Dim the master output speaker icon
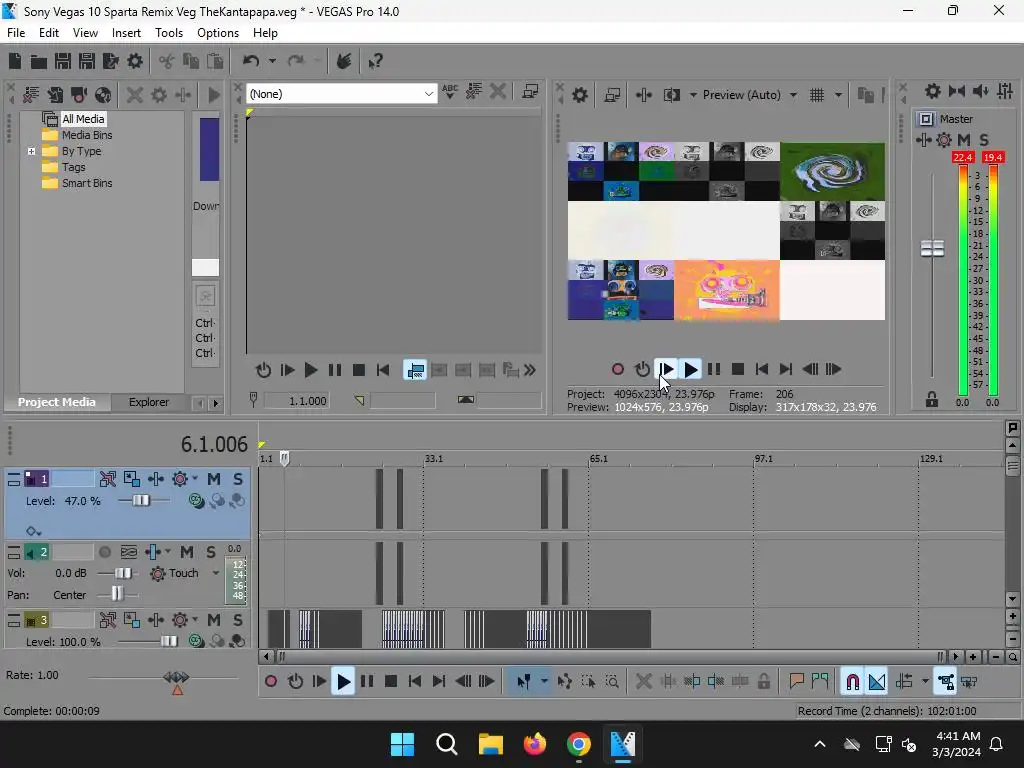1024x768 pixels. 981,91
